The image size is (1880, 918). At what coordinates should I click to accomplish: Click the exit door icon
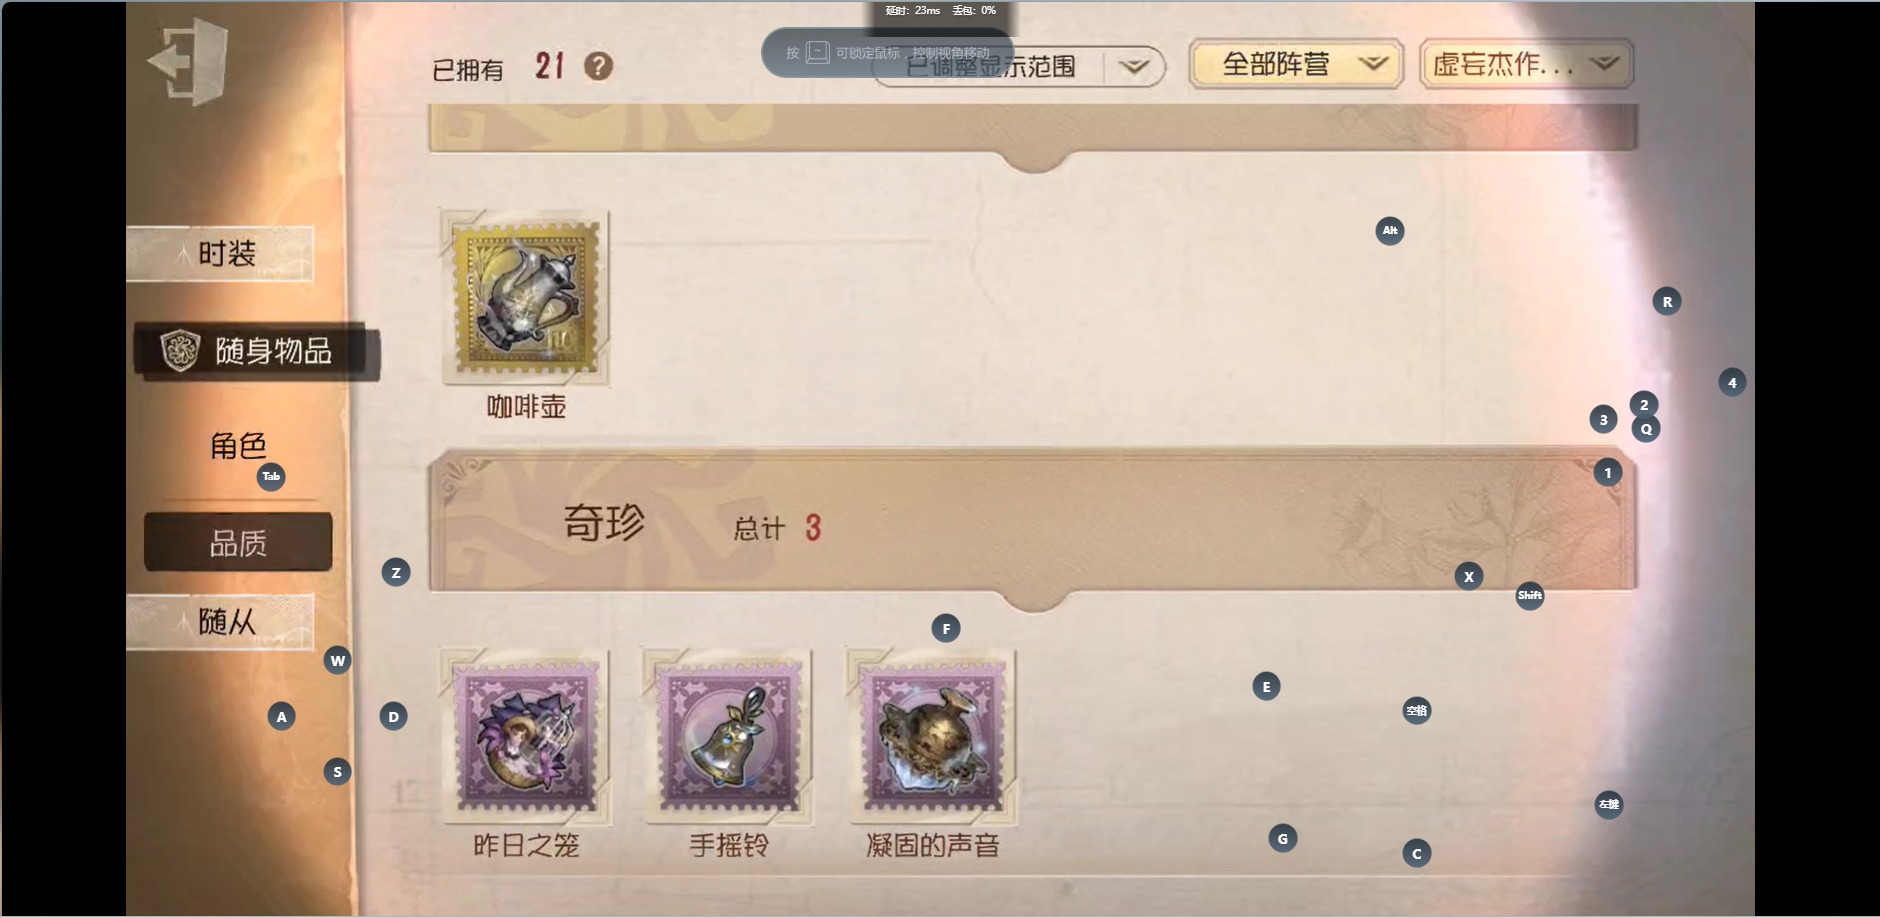click(188, 61)
